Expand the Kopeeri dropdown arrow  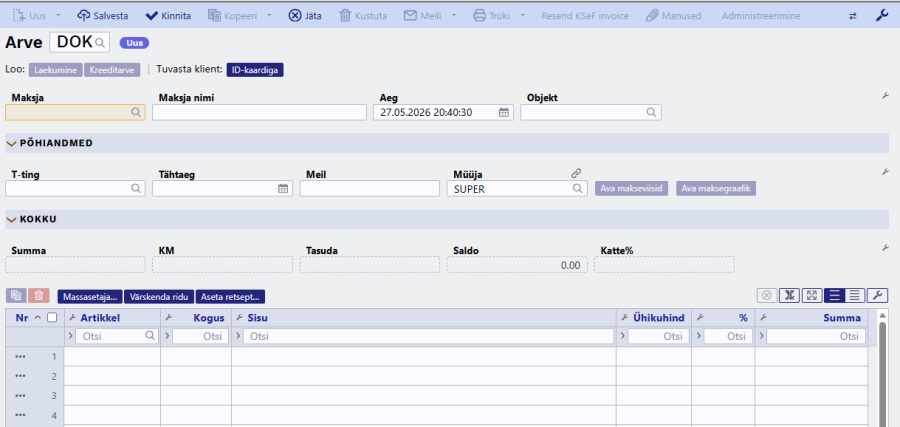pos(270,15)
